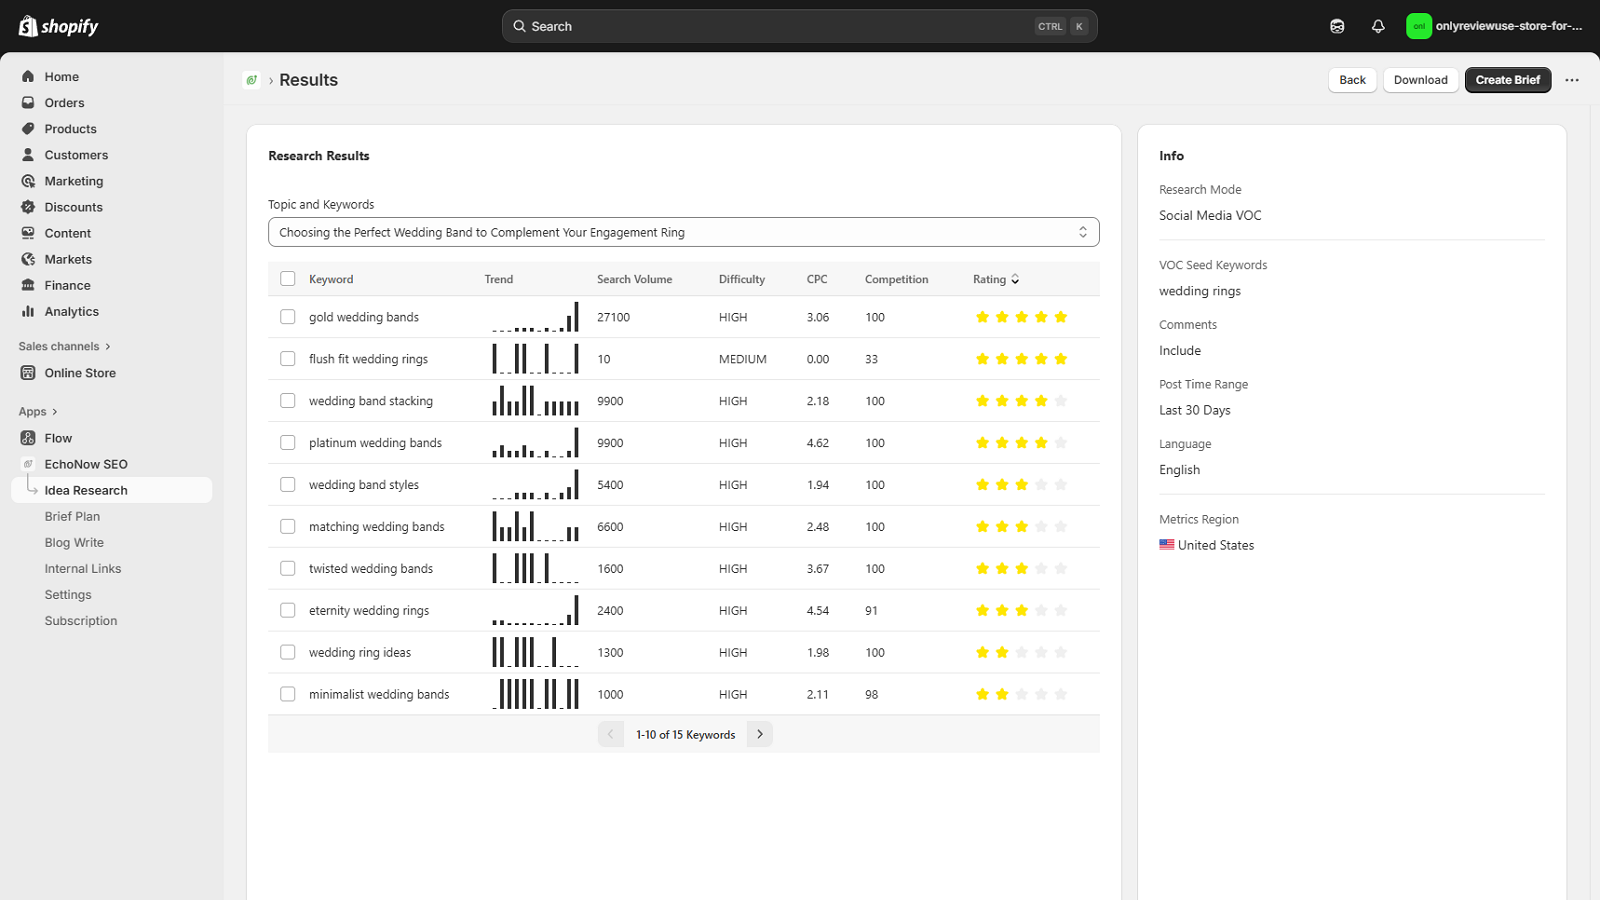Open the Topic and Keywords dropdown
The width and height of the screenshot is (1600, 900).
tap(683, 232)
